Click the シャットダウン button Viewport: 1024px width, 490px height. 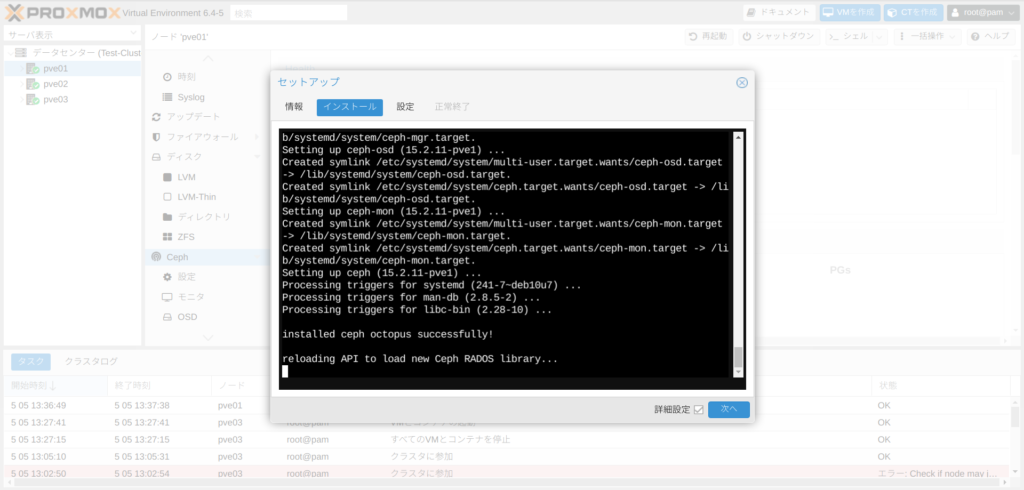click(779, 37)
